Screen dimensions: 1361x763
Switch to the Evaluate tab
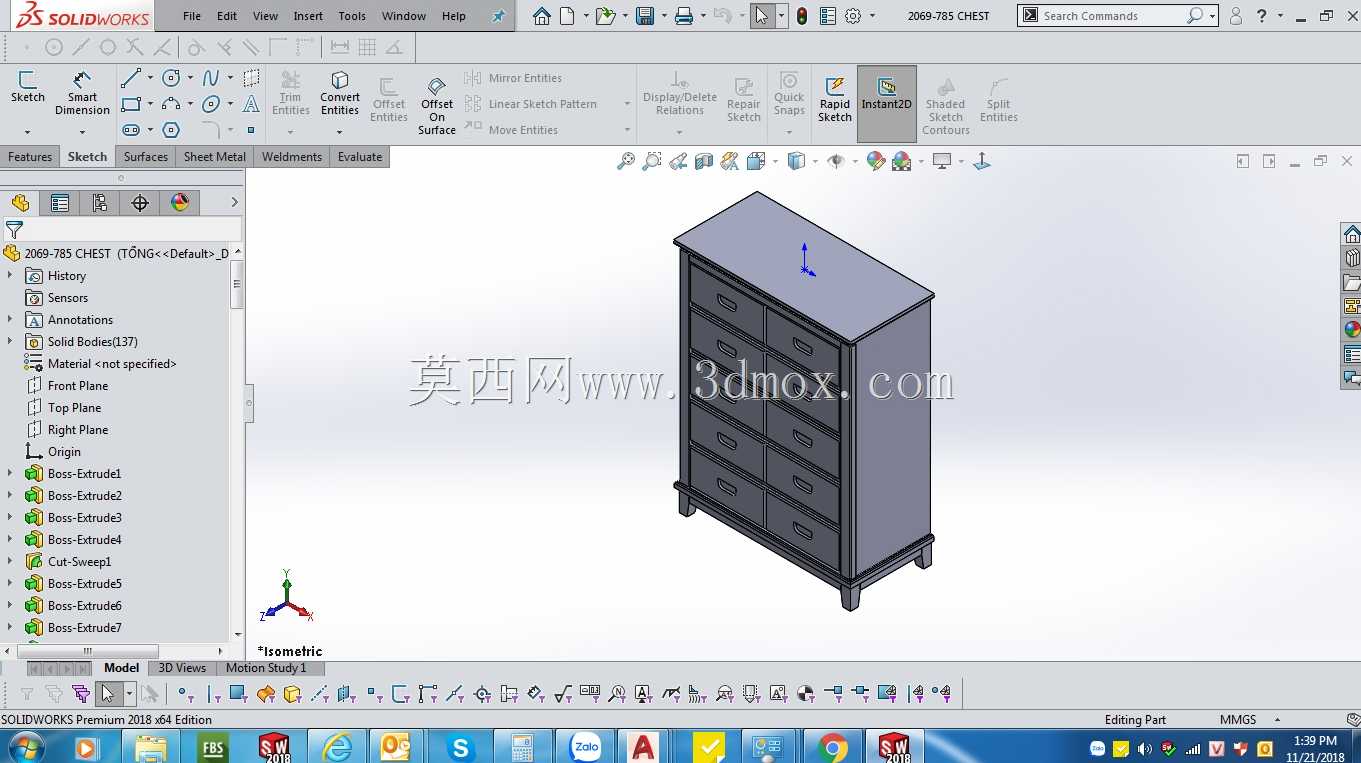360,157
